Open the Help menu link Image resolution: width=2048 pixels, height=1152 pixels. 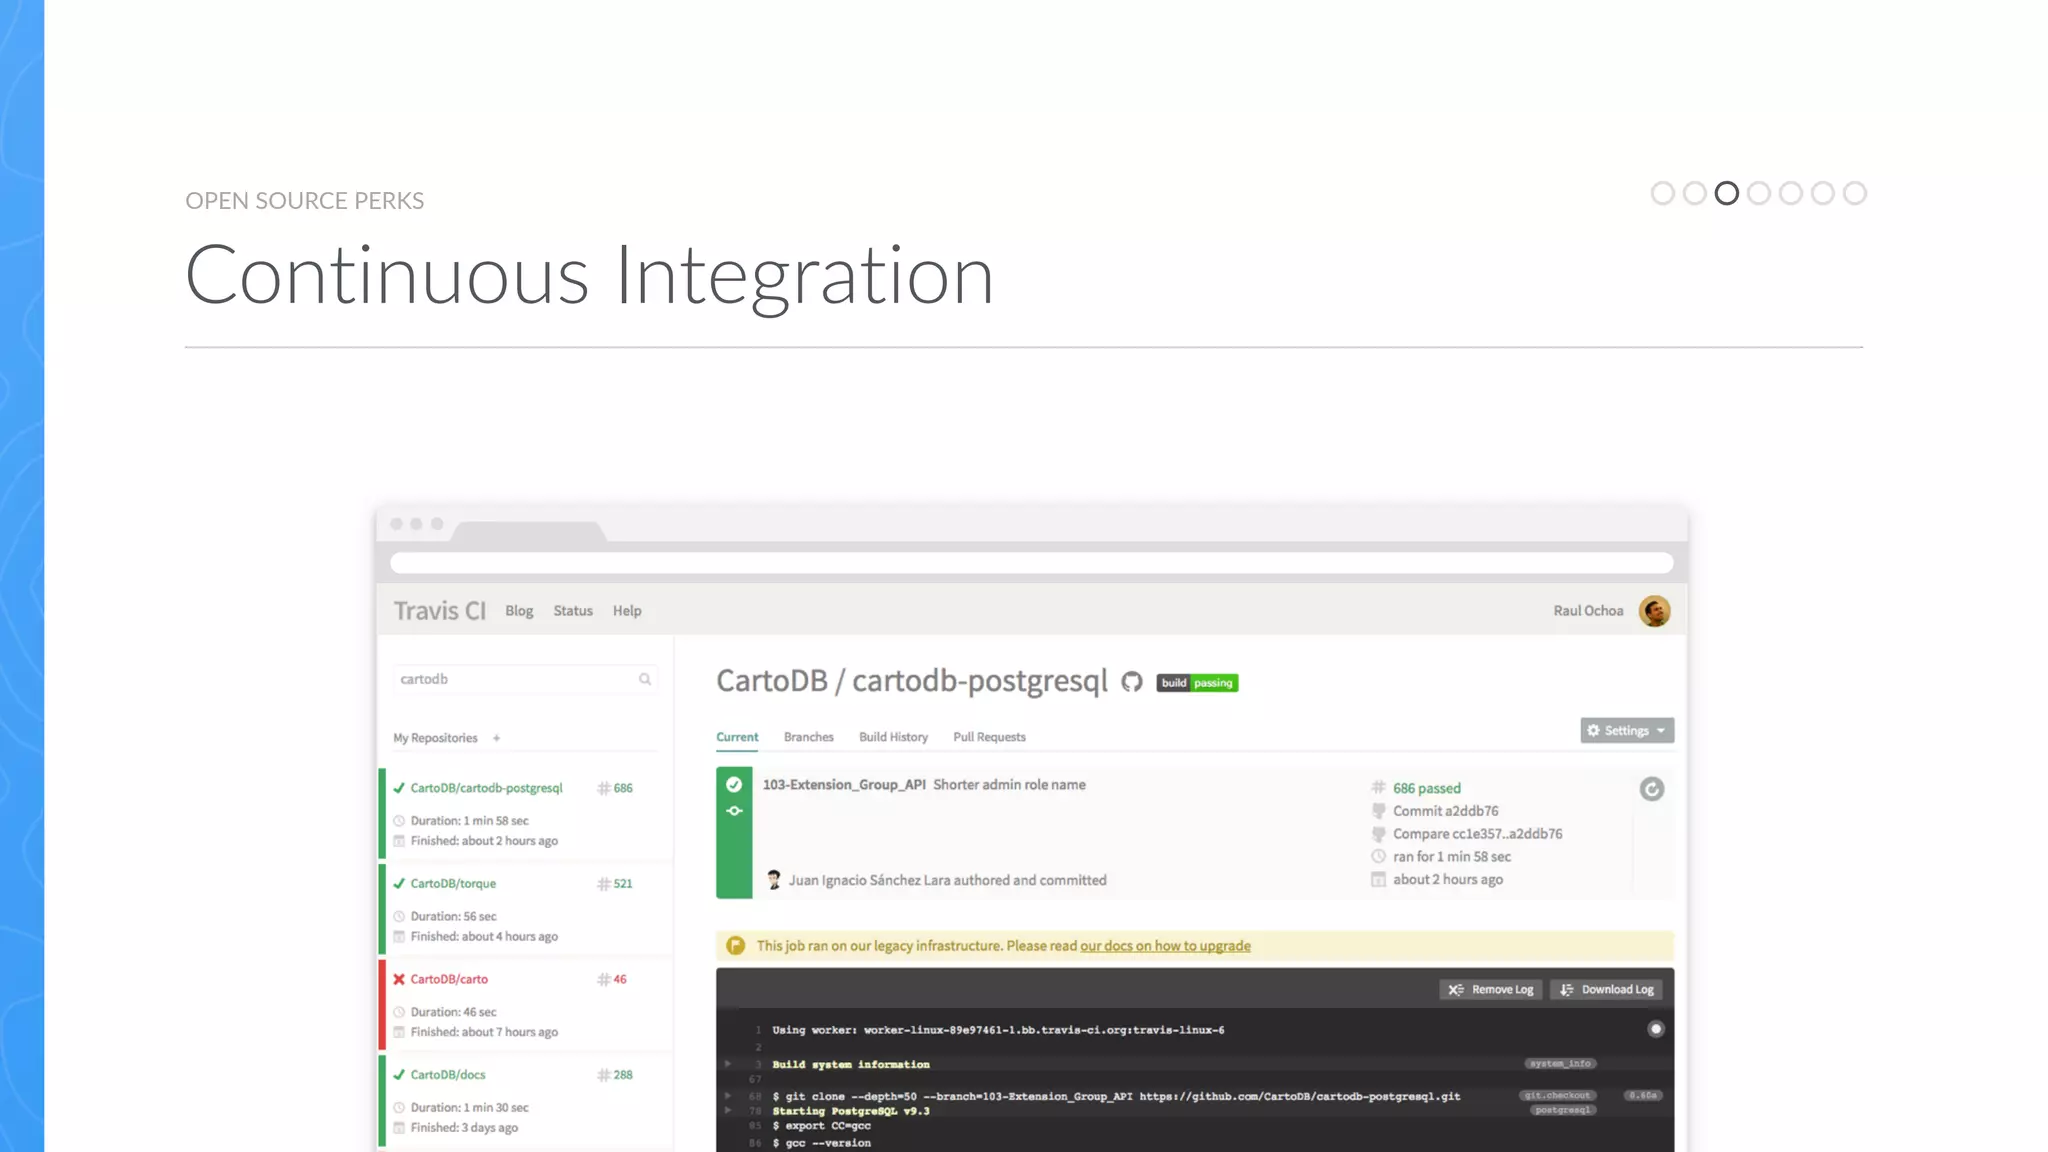(627, 611)
